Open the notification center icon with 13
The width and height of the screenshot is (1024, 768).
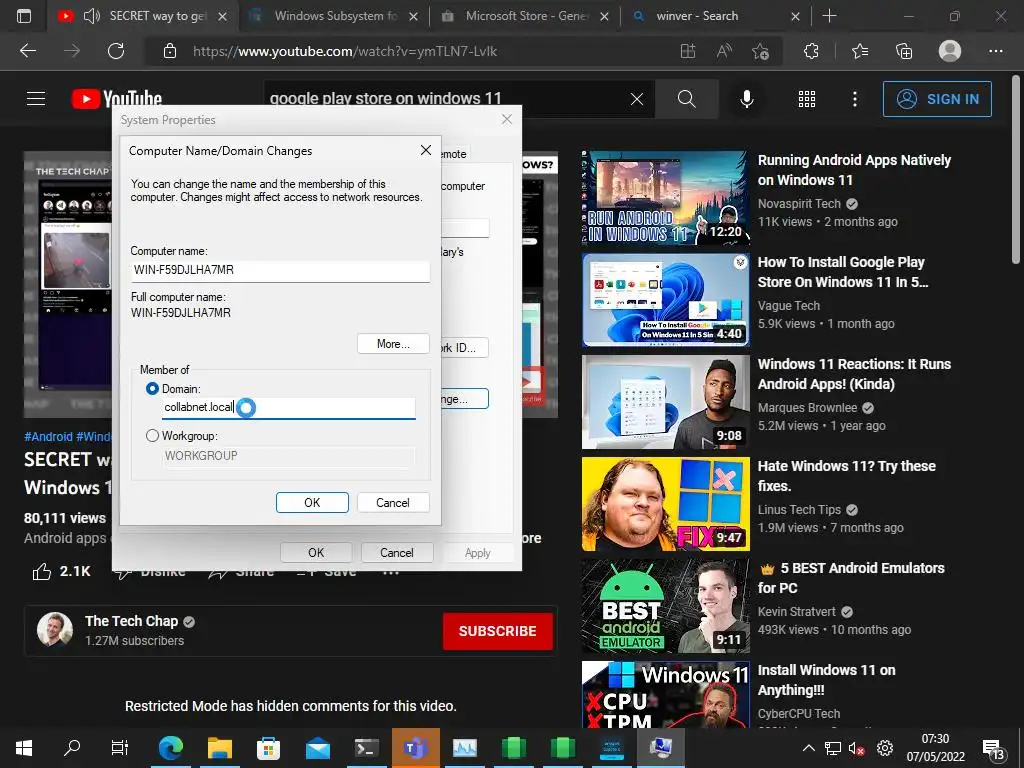click(x=993, y=749)
